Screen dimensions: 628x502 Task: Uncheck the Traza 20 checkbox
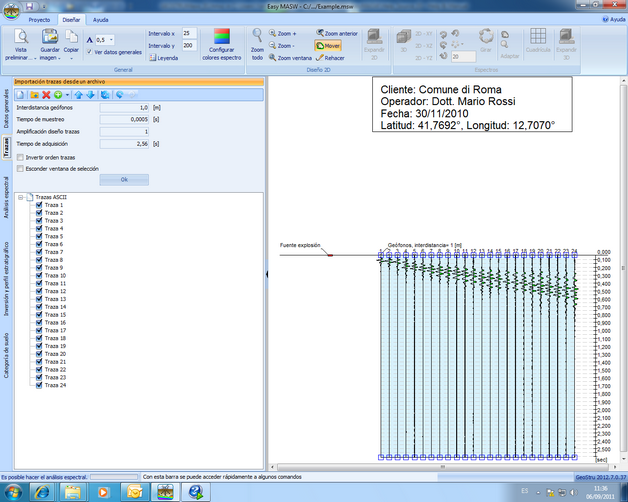(x=39, y=354)
